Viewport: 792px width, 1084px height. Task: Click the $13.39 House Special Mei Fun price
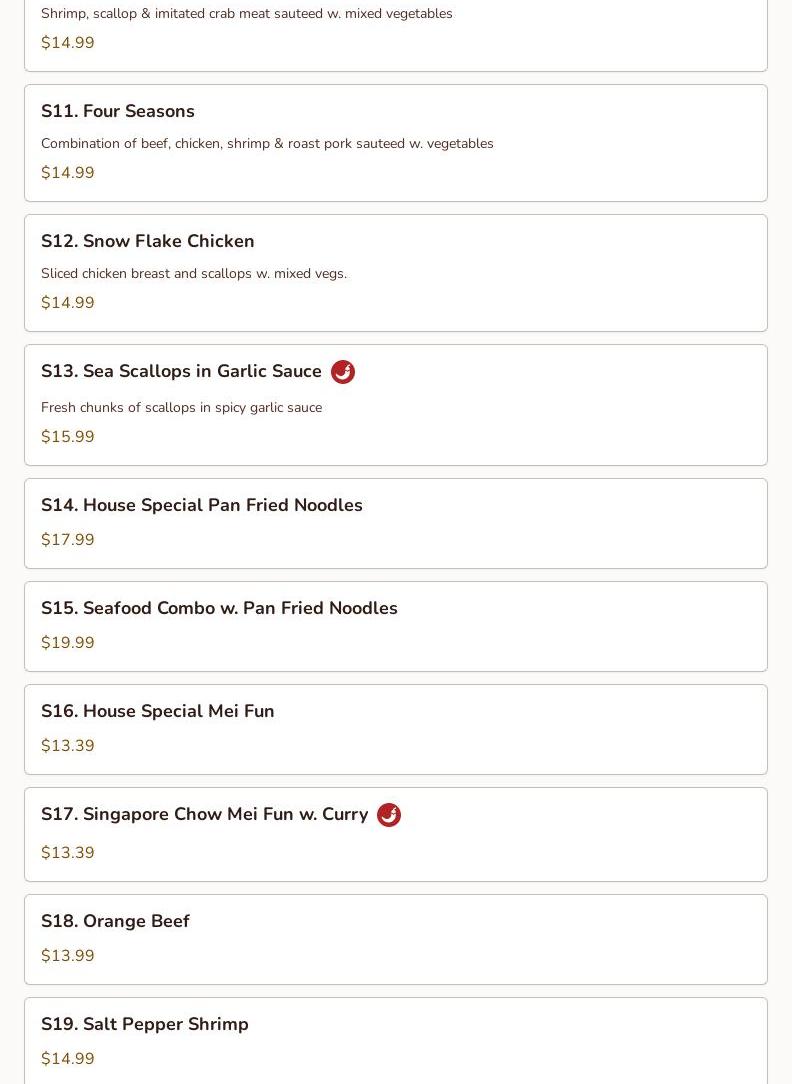68,746
